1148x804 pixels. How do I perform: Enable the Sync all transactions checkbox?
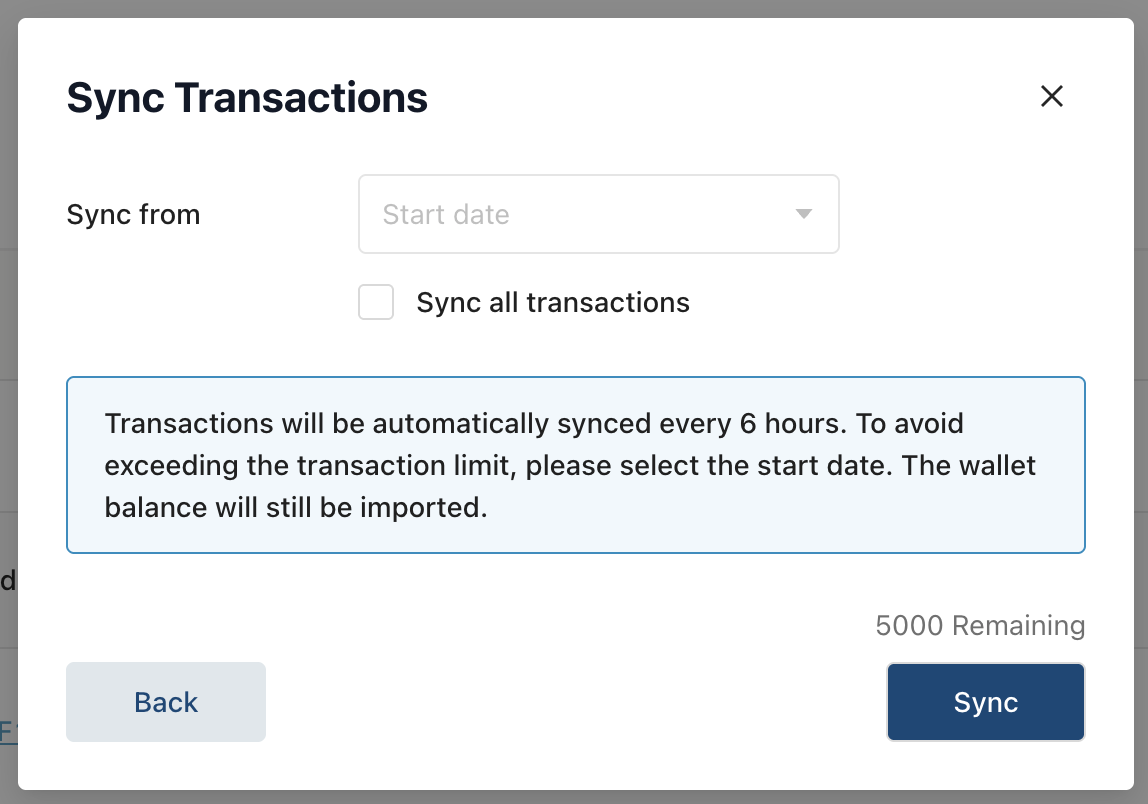click(x=376, y=302)
